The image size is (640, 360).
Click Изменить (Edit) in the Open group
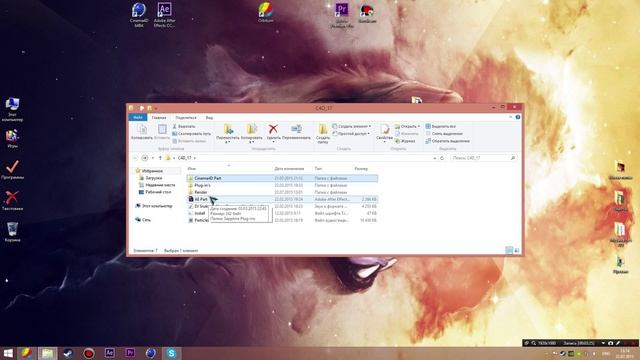[407, 134]
